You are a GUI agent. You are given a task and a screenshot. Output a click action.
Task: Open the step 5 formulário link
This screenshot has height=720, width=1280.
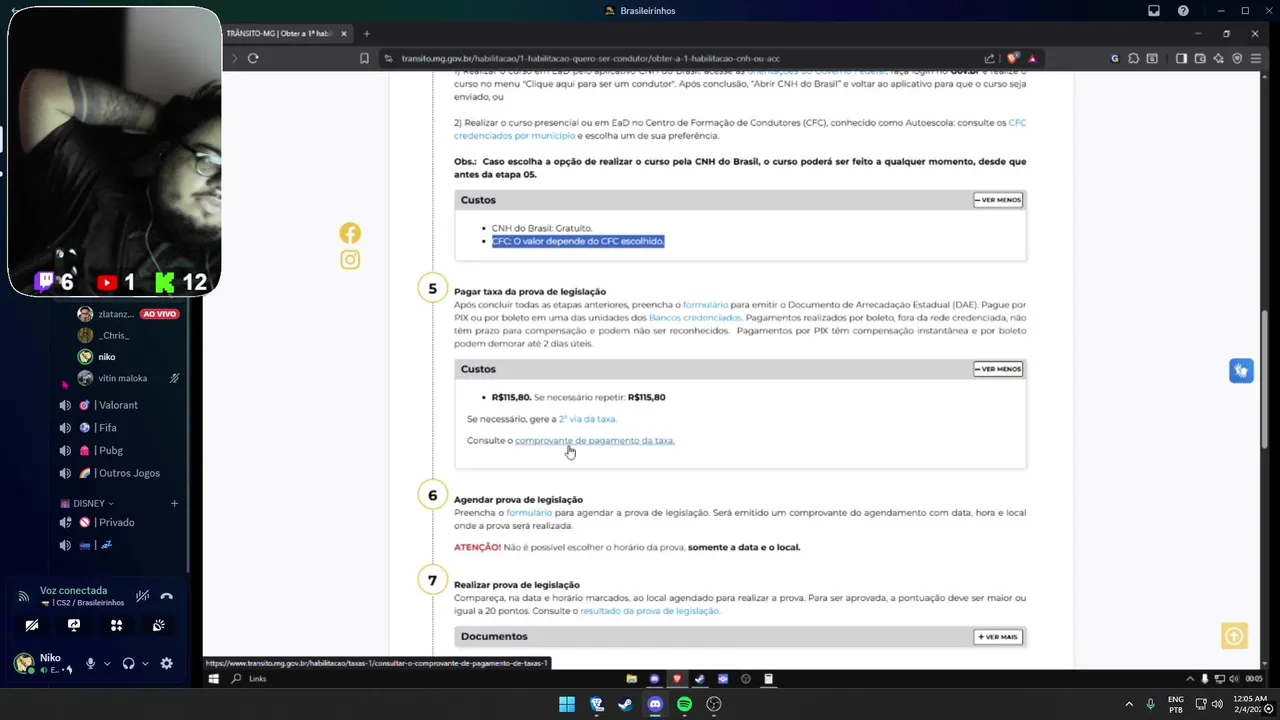pos(705,305)
